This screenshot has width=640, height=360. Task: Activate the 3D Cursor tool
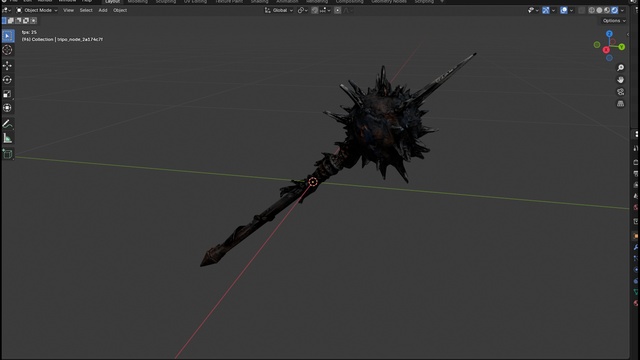pos(7,50)
